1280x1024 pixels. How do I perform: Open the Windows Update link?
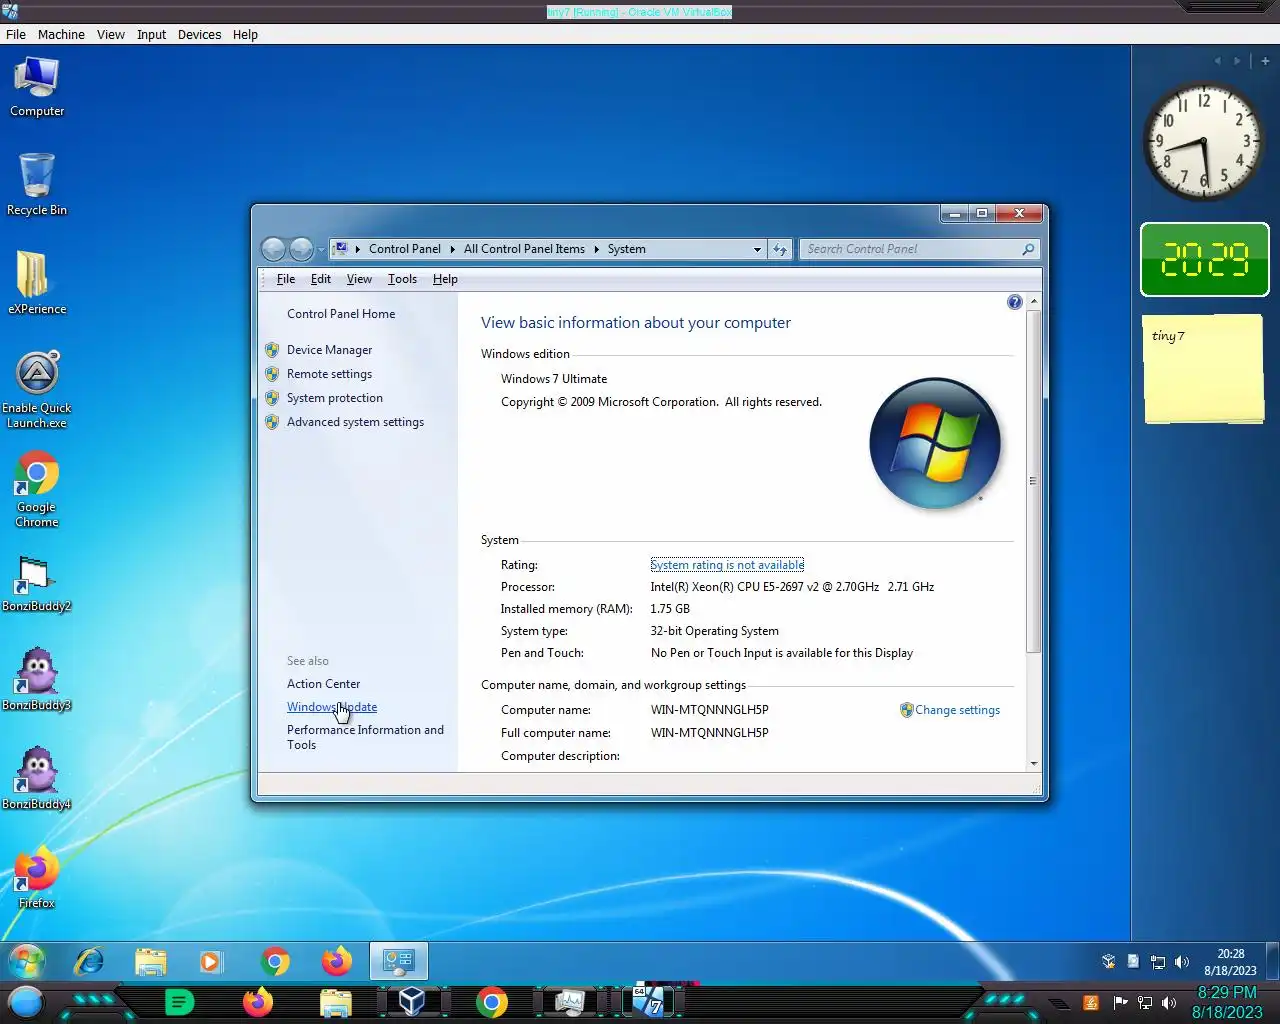[x=332, y=707]
